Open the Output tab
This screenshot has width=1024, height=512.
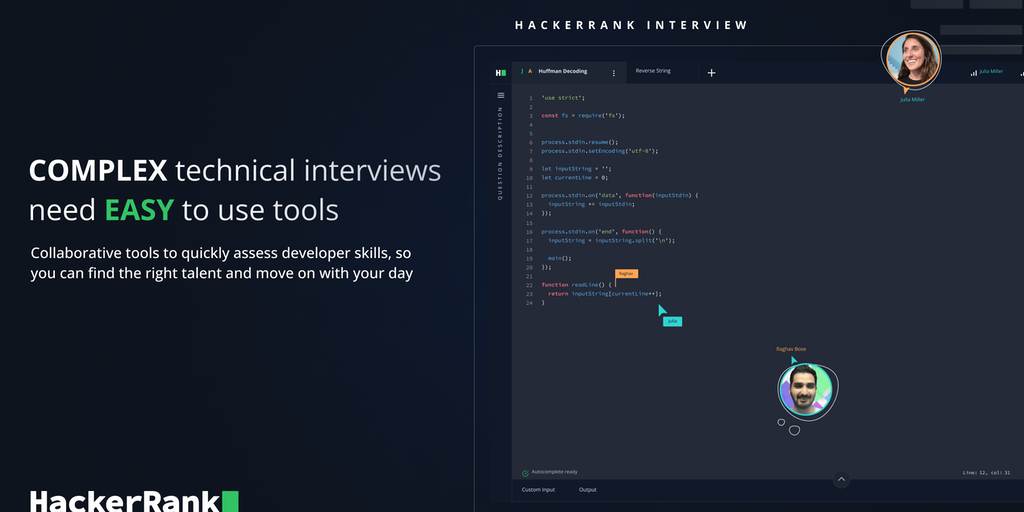(587, 490)
